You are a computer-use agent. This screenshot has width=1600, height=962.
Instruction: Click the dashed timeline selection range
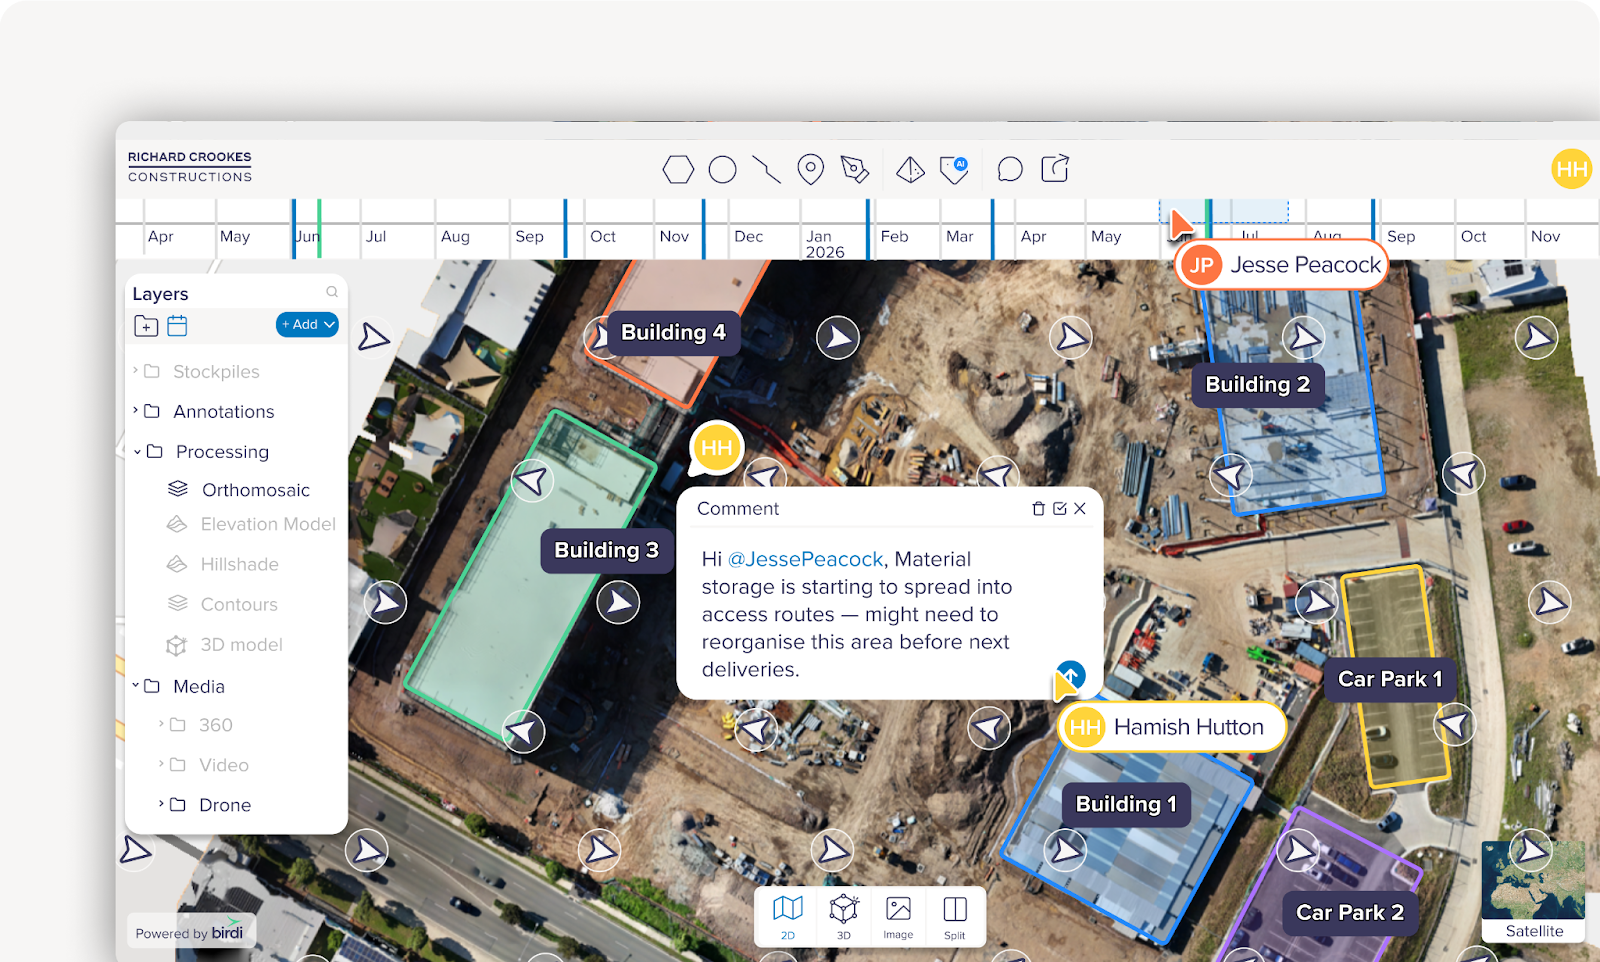(x=1224, y=210)
